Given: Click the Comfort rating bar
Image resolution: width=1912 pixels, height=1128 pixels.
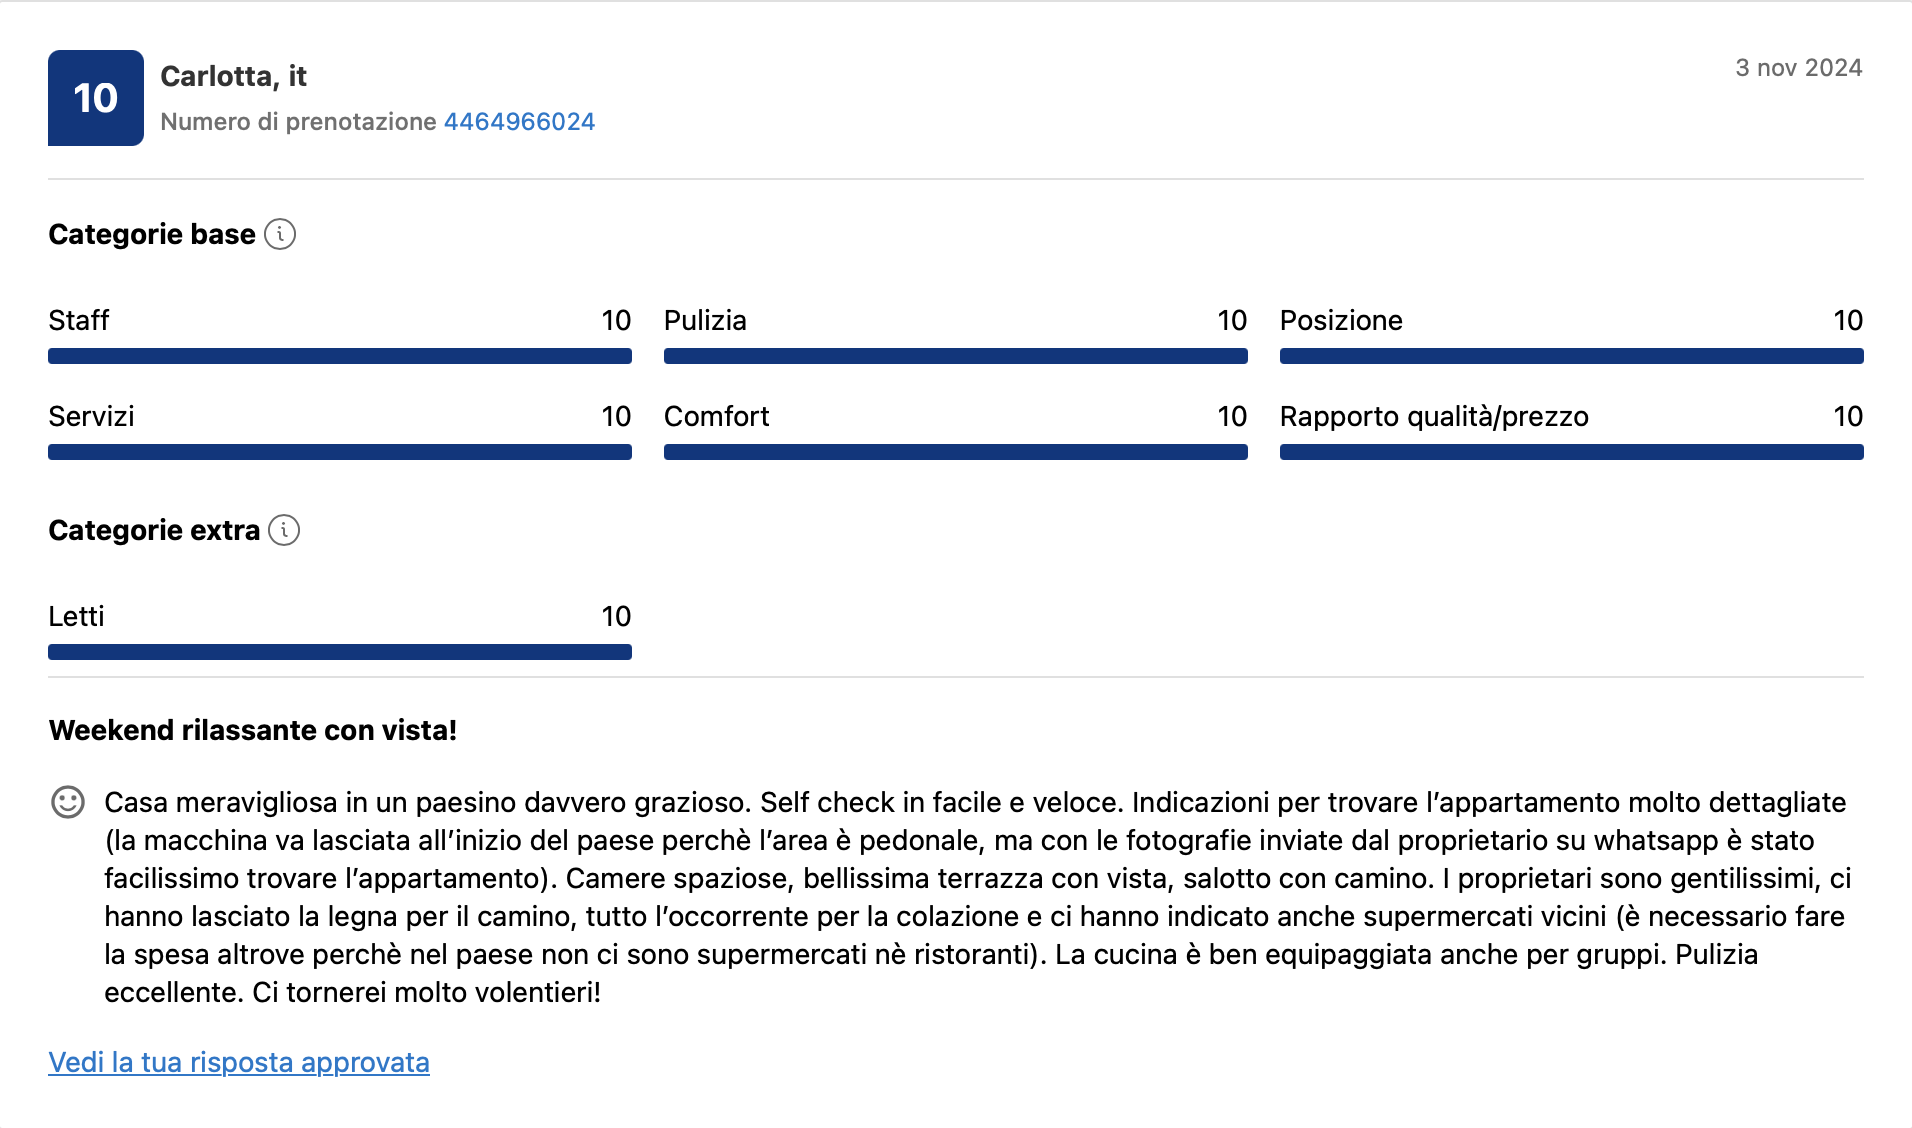Looking at the screenshot, I should 955,451.
